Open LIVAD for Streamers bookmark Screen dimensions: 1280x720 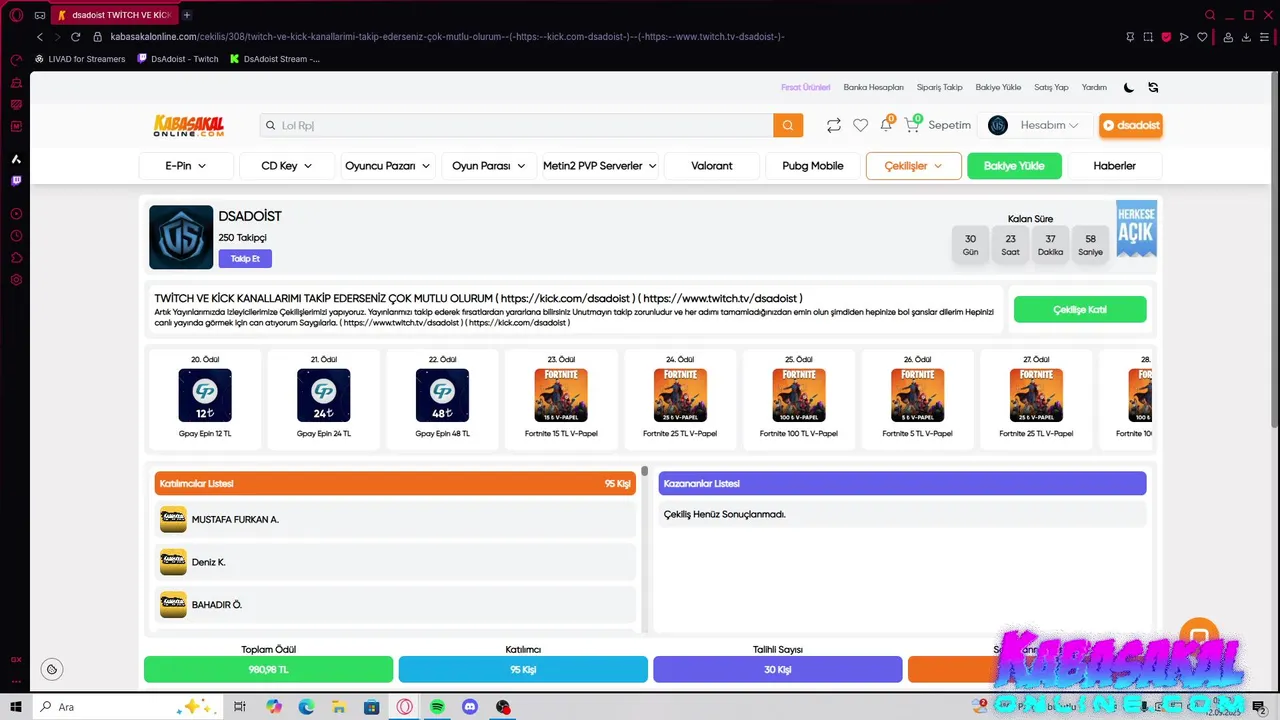(x=80, y=59)
